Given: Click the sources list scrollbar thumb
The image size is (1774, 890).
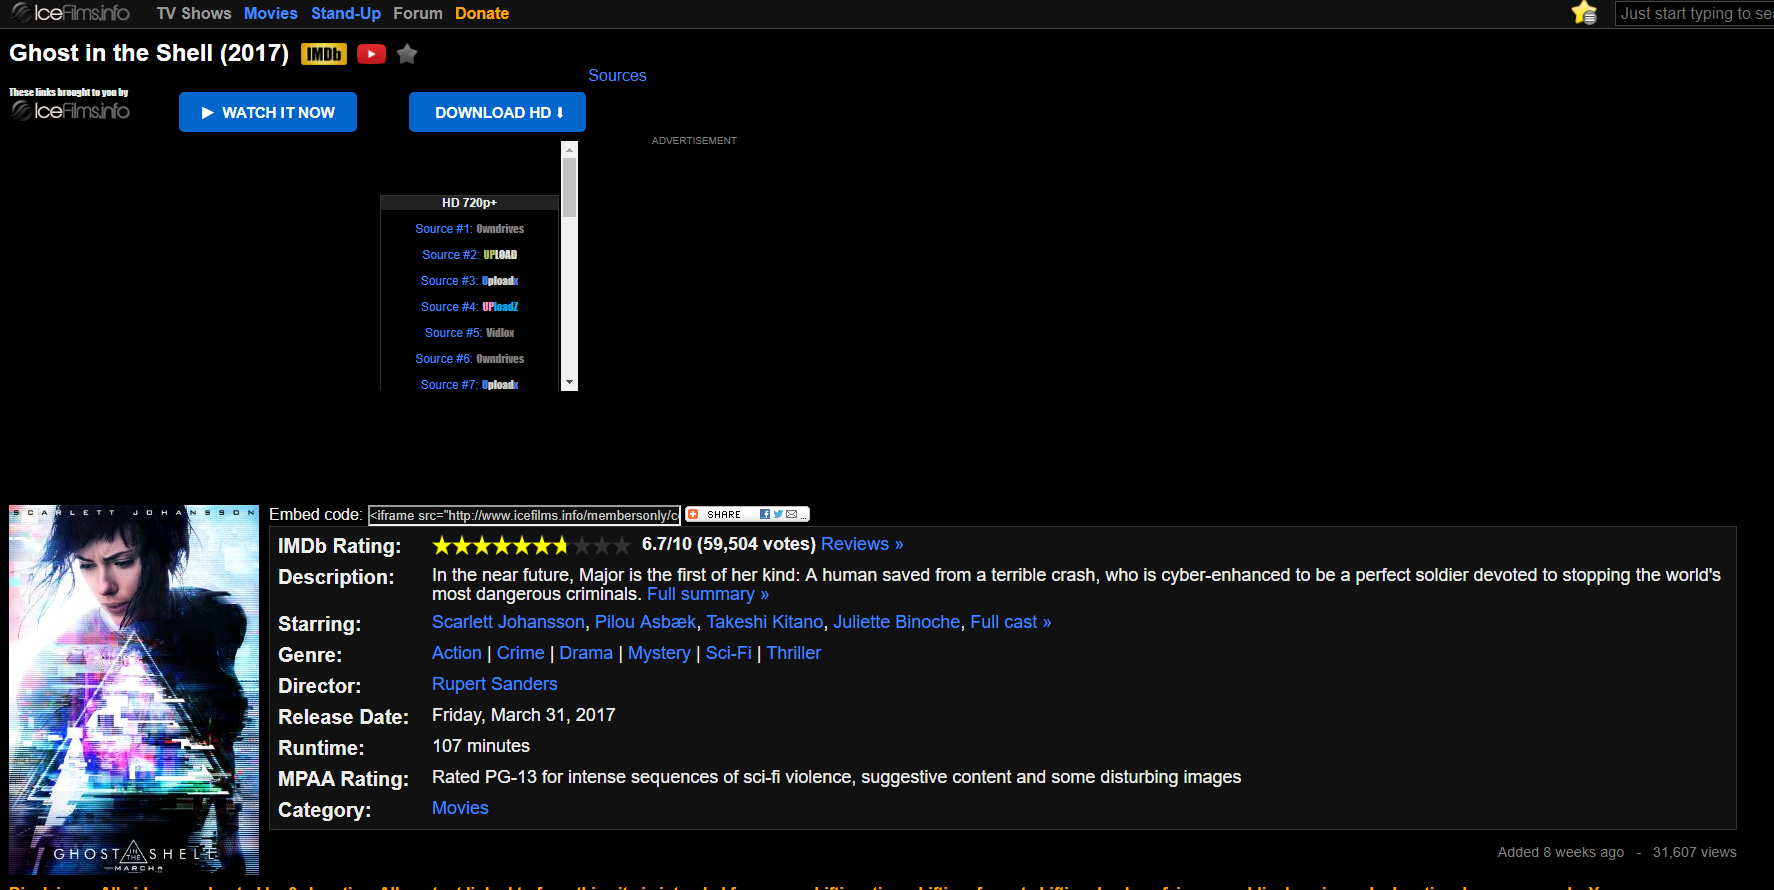Looking at the screenshot, I should pos(570,187).
